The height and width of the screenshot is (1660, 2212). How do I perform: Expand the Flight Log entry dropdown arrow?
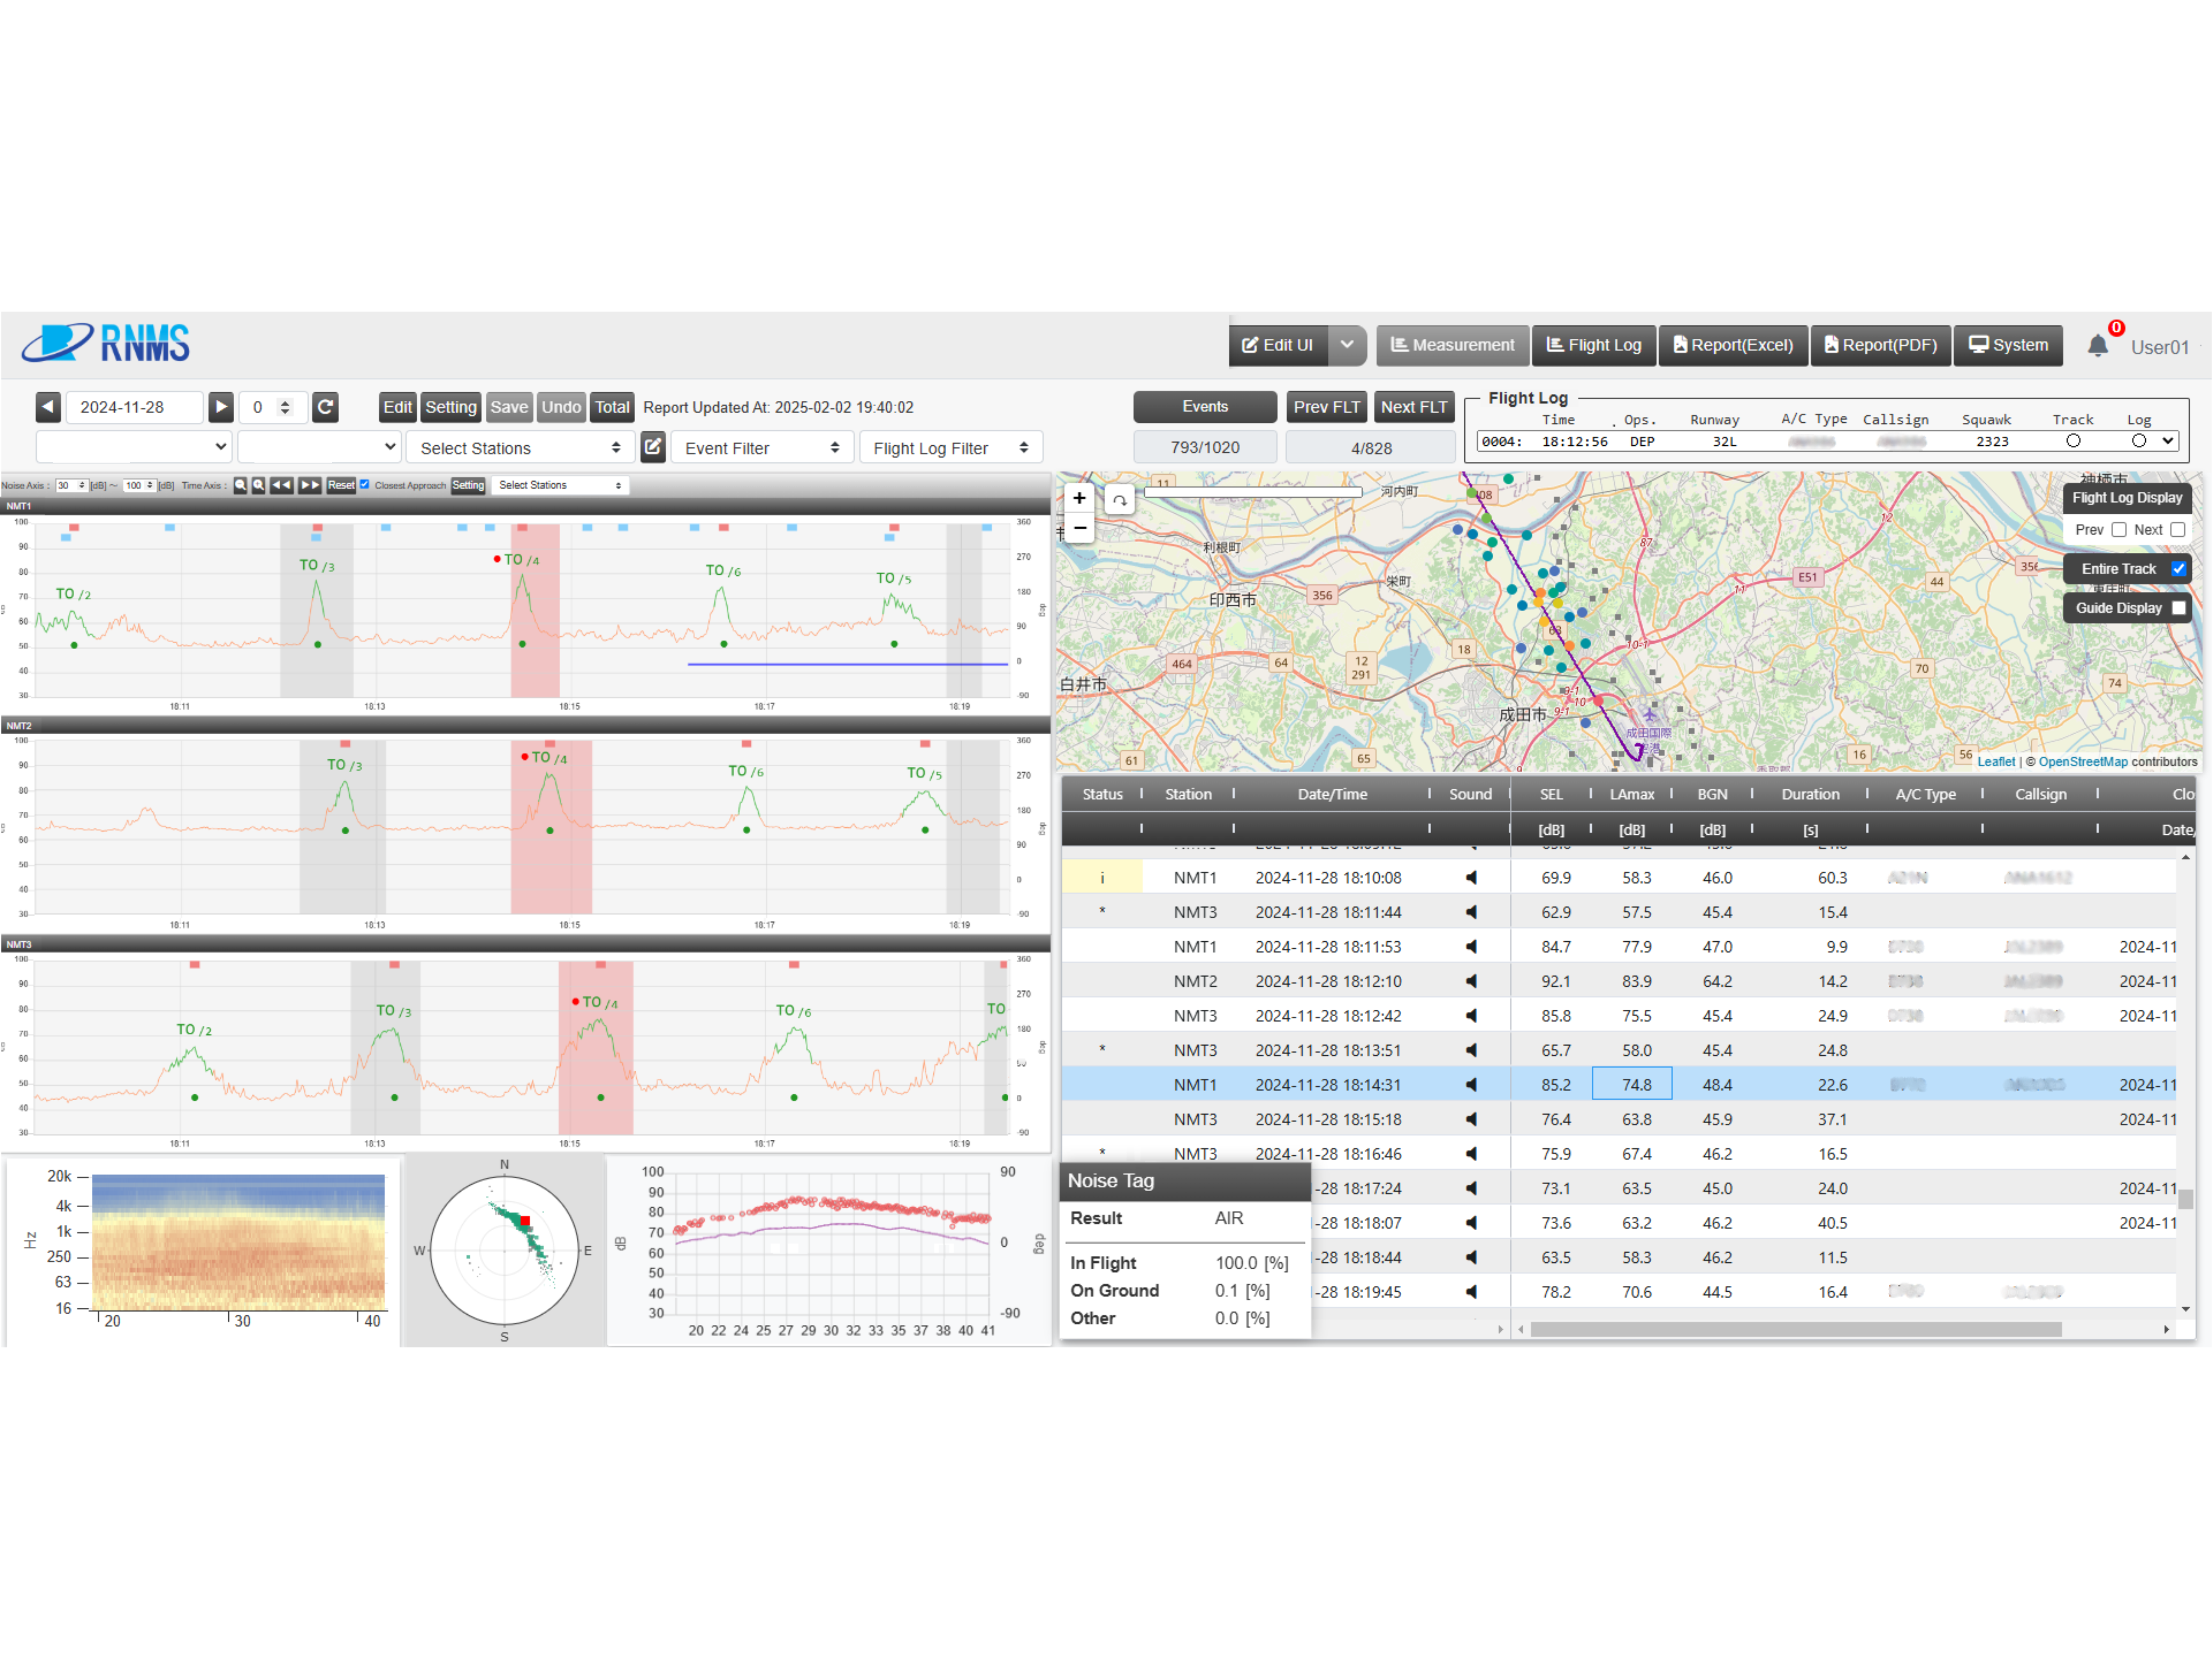click(2167, 441)
